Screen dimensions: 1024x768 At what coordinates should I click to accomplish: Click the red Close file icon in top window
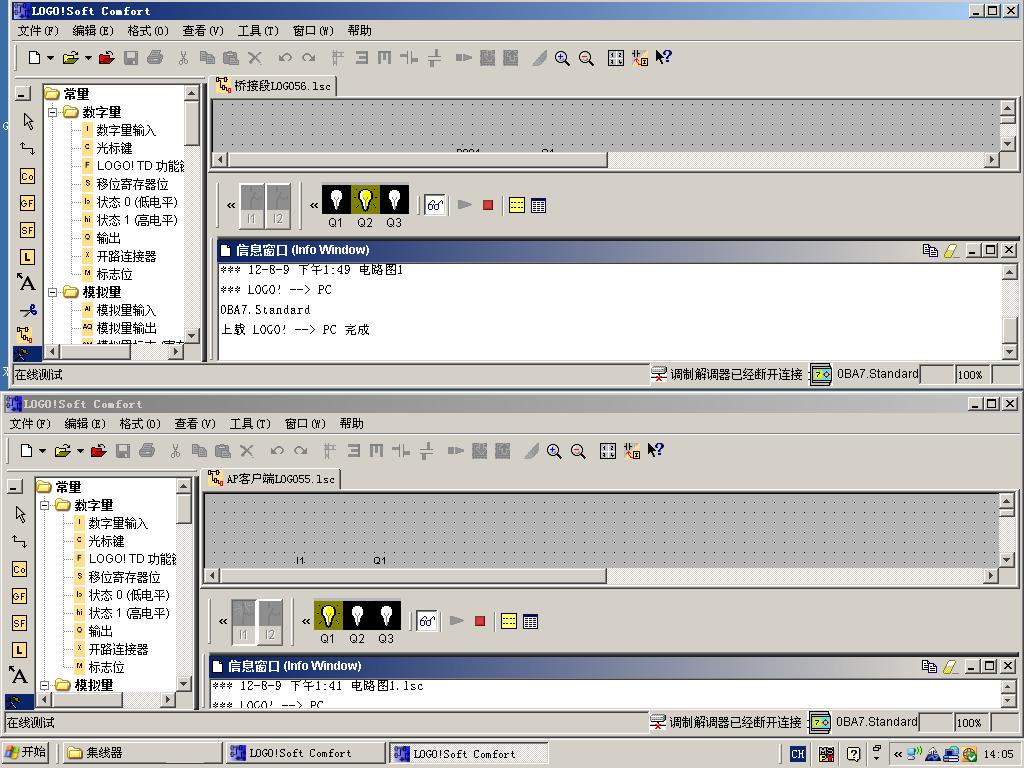(106, 58)
